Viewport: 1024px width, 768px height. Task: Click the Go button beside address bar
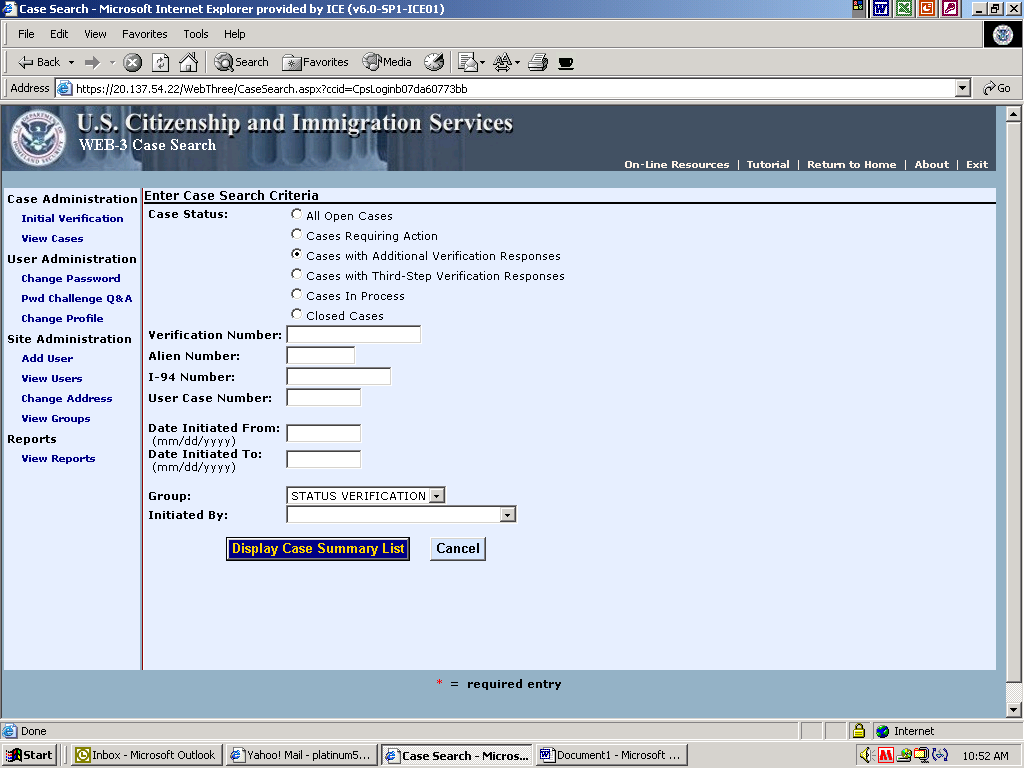pos(997,88)
